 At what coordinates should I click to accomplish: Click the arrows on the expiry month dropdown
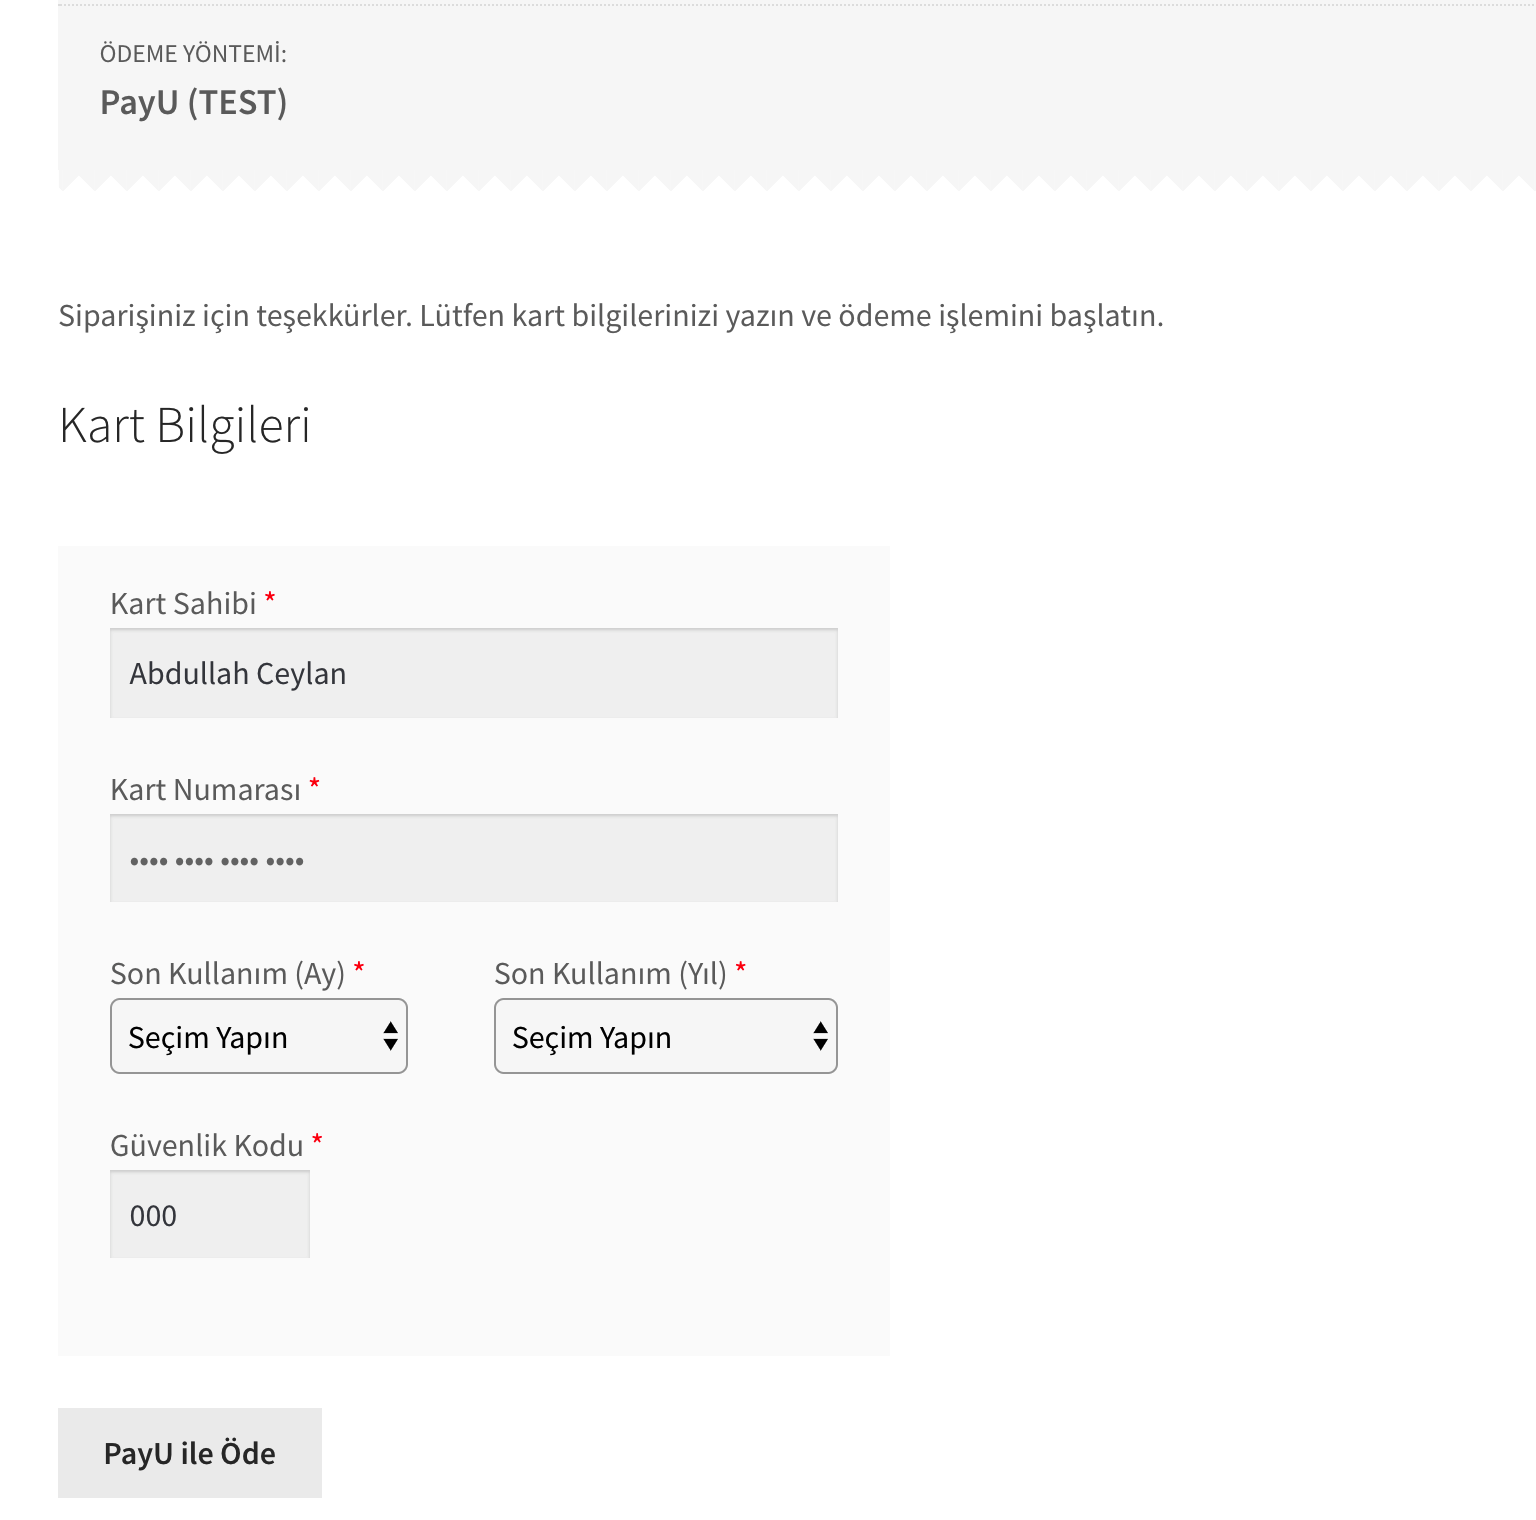tap(390, 1036)
